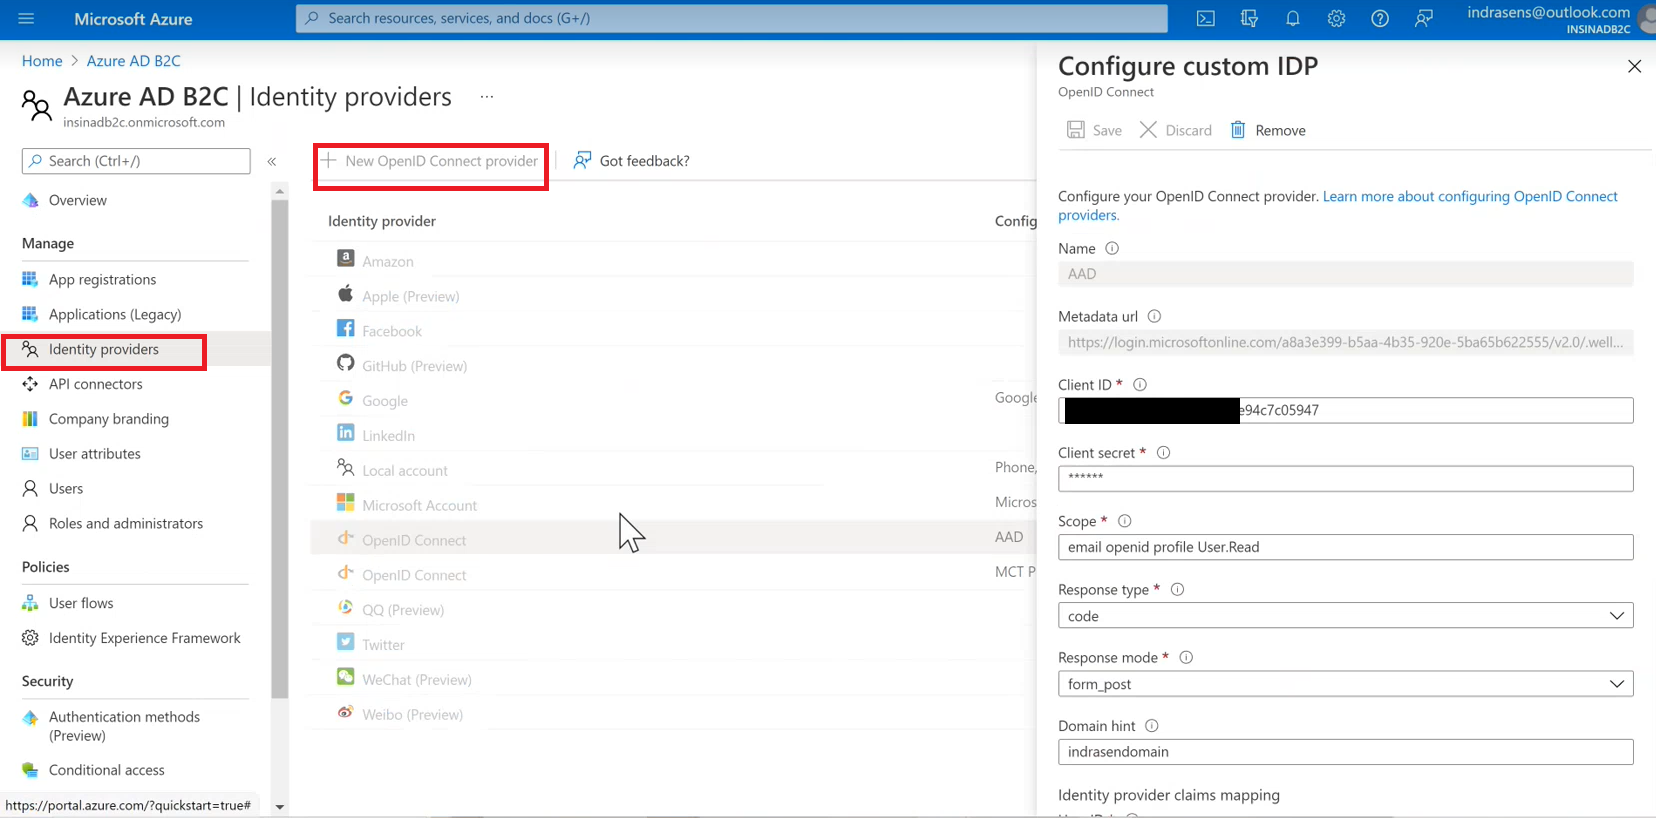Click the info icon next to Response mode
The height and width of the screenshot is (818, 1656).
pyautogui.click(x=1186, y=657)
